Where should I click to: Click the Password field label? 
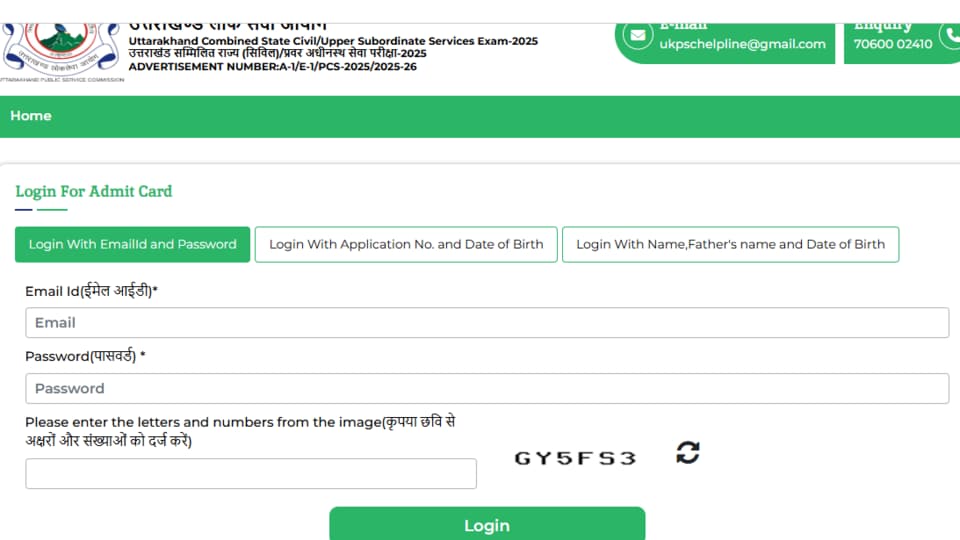coord(85,356)
